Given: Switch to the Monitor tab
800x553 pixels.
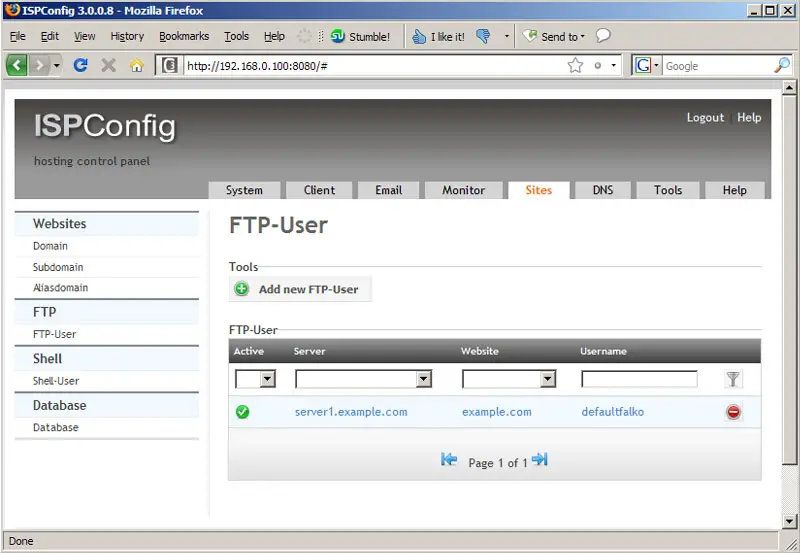Looking at the screenshot, I should coord(463,190).
